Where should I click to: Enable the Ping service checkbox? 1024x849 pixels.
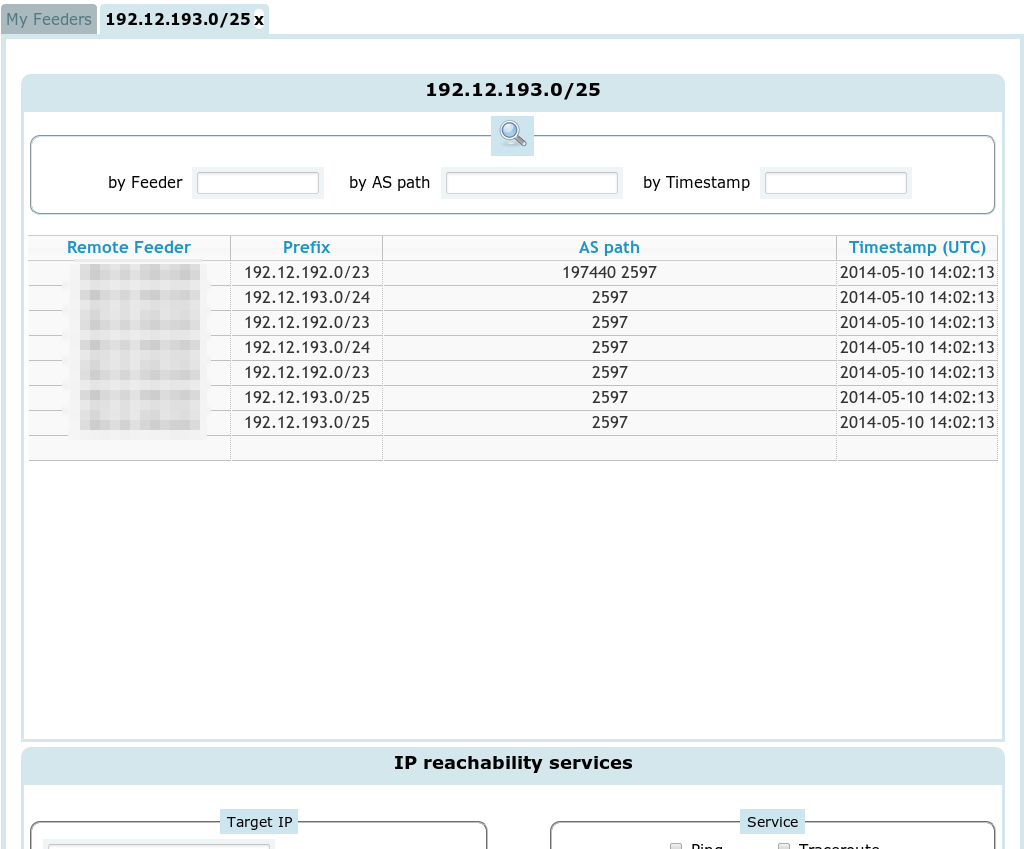coord(677,846)
